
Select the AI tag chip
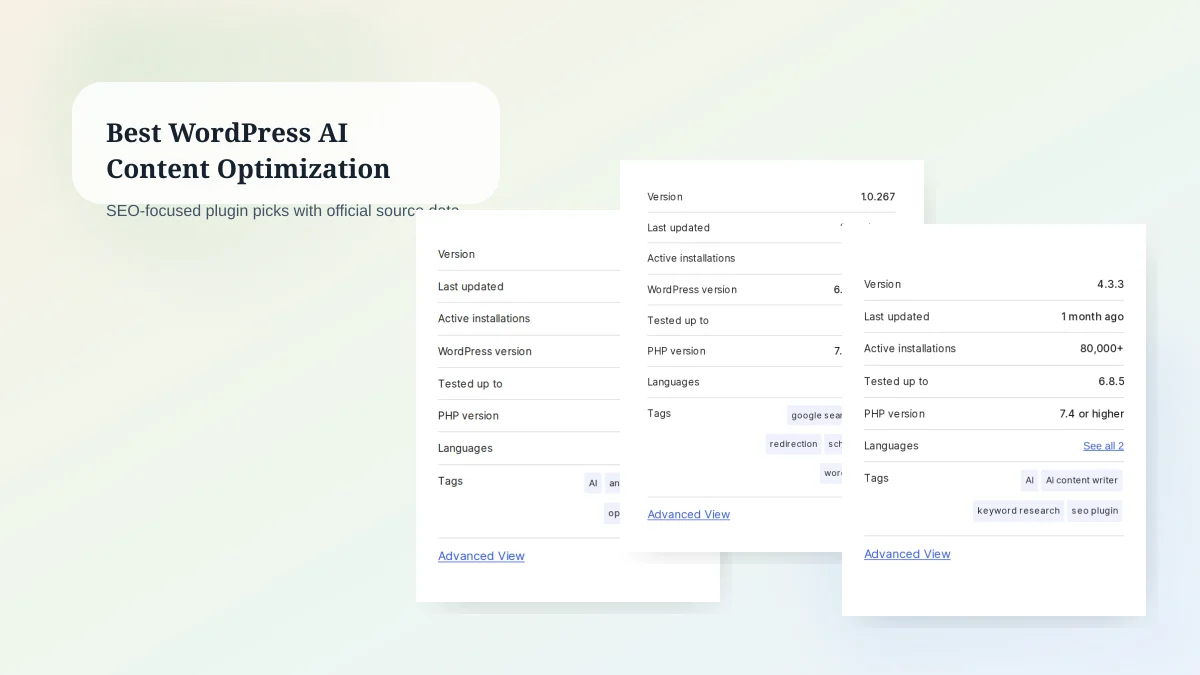pyautogui.click(x=1029, y=479)
